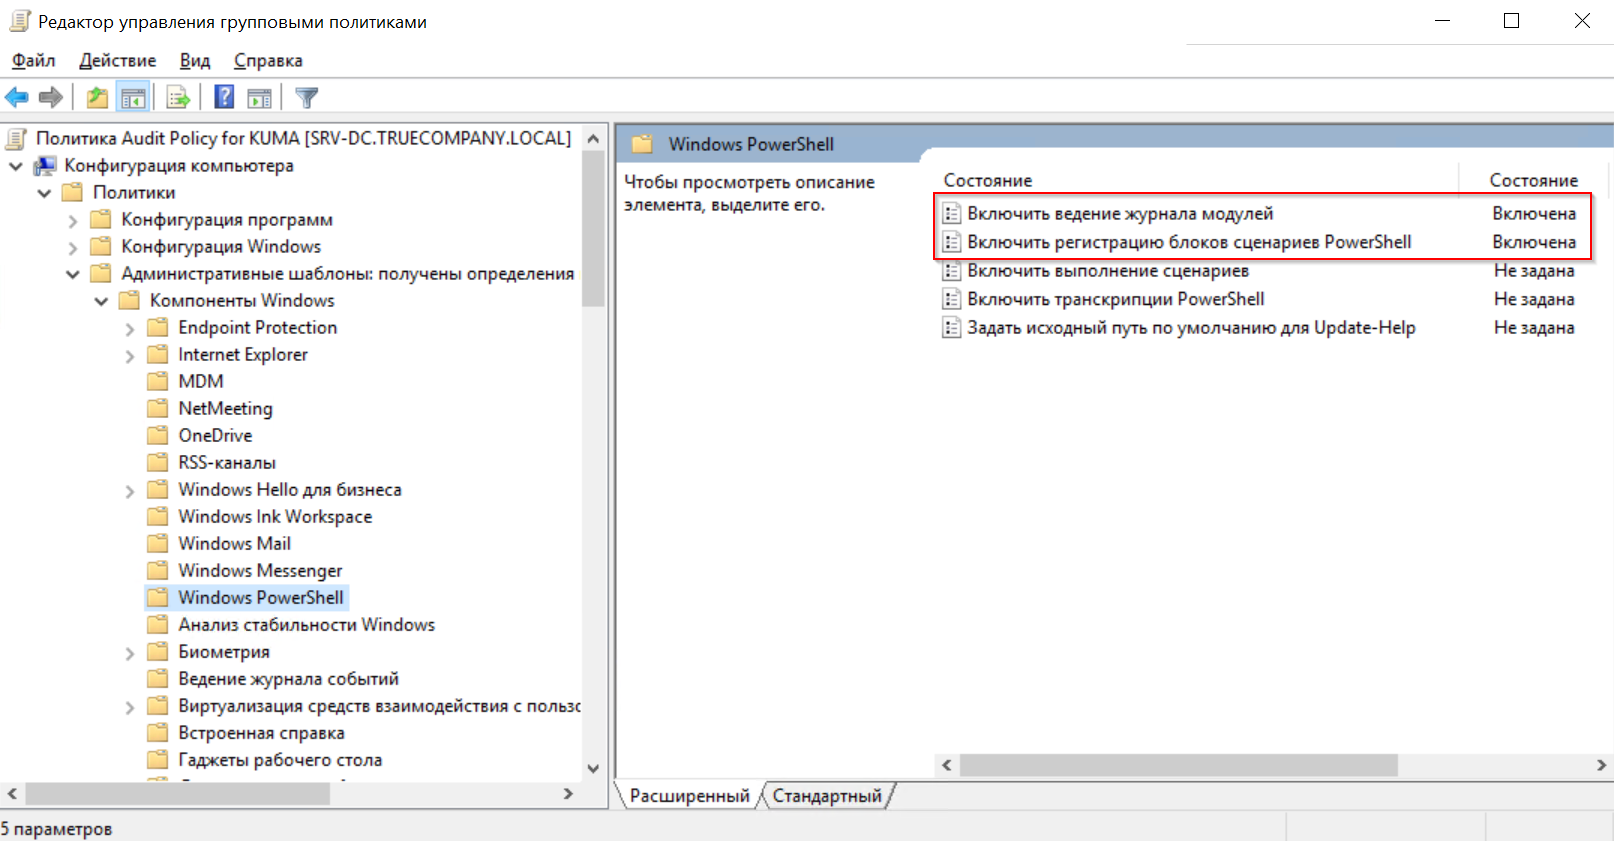Click the Filter funnel icon
Viewport: 1614px width, 841px height.
tap(307, 97)
